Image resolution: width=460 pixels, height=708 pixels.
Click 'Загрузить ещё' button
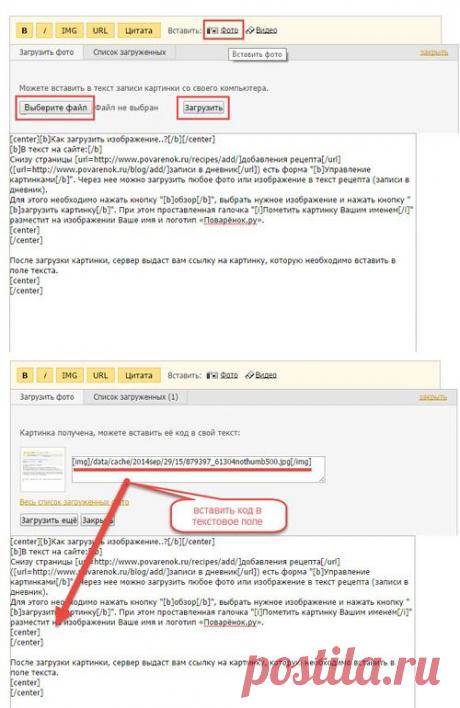click(49, 520)
